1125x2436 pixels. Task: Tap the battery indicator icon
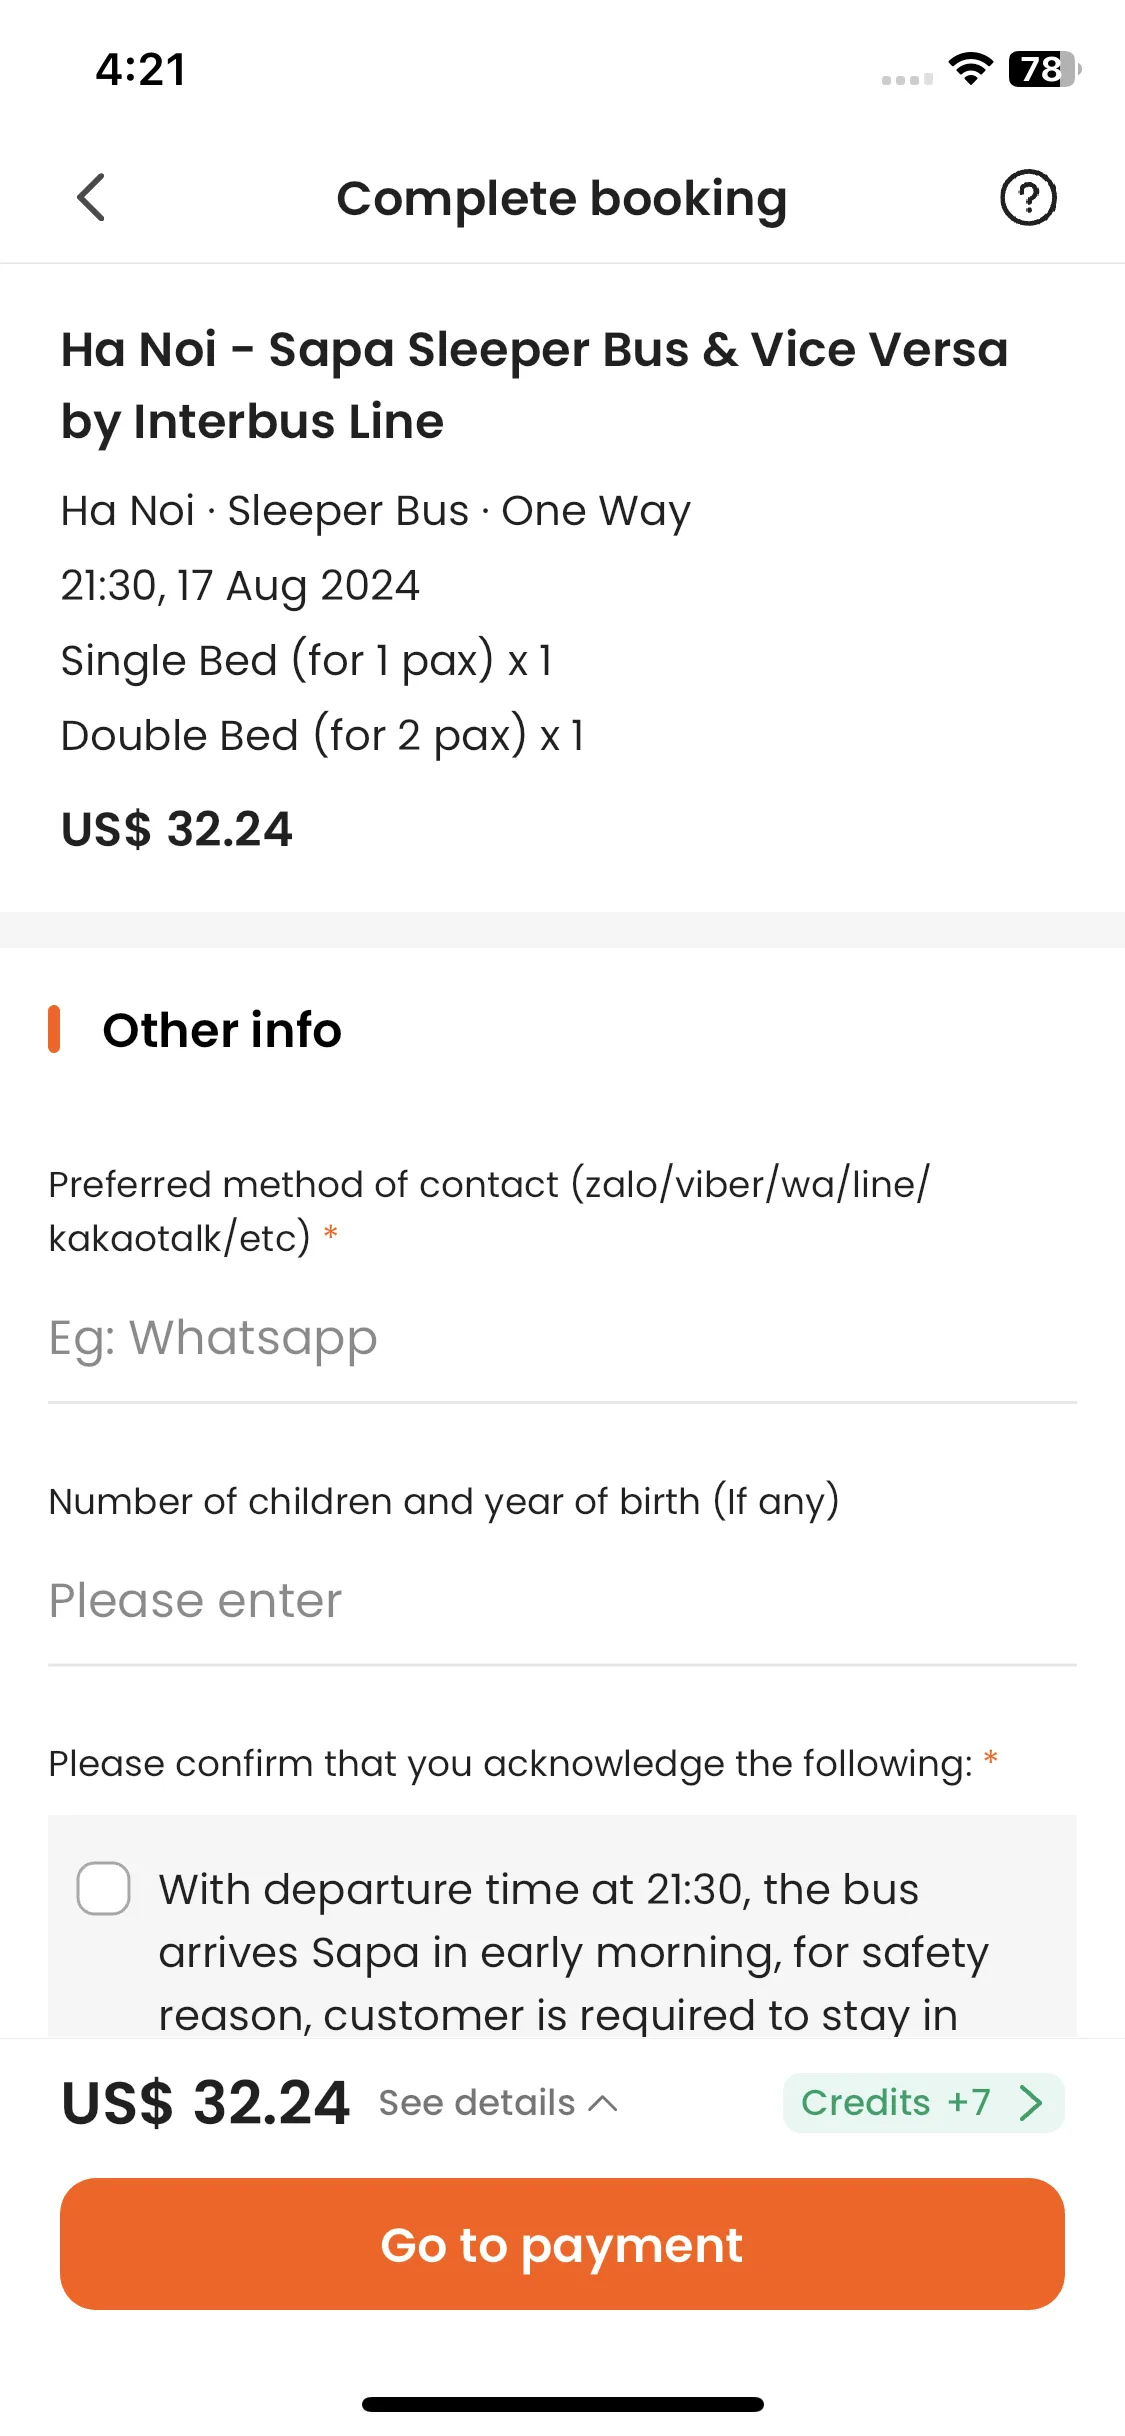click(1045, 69)
